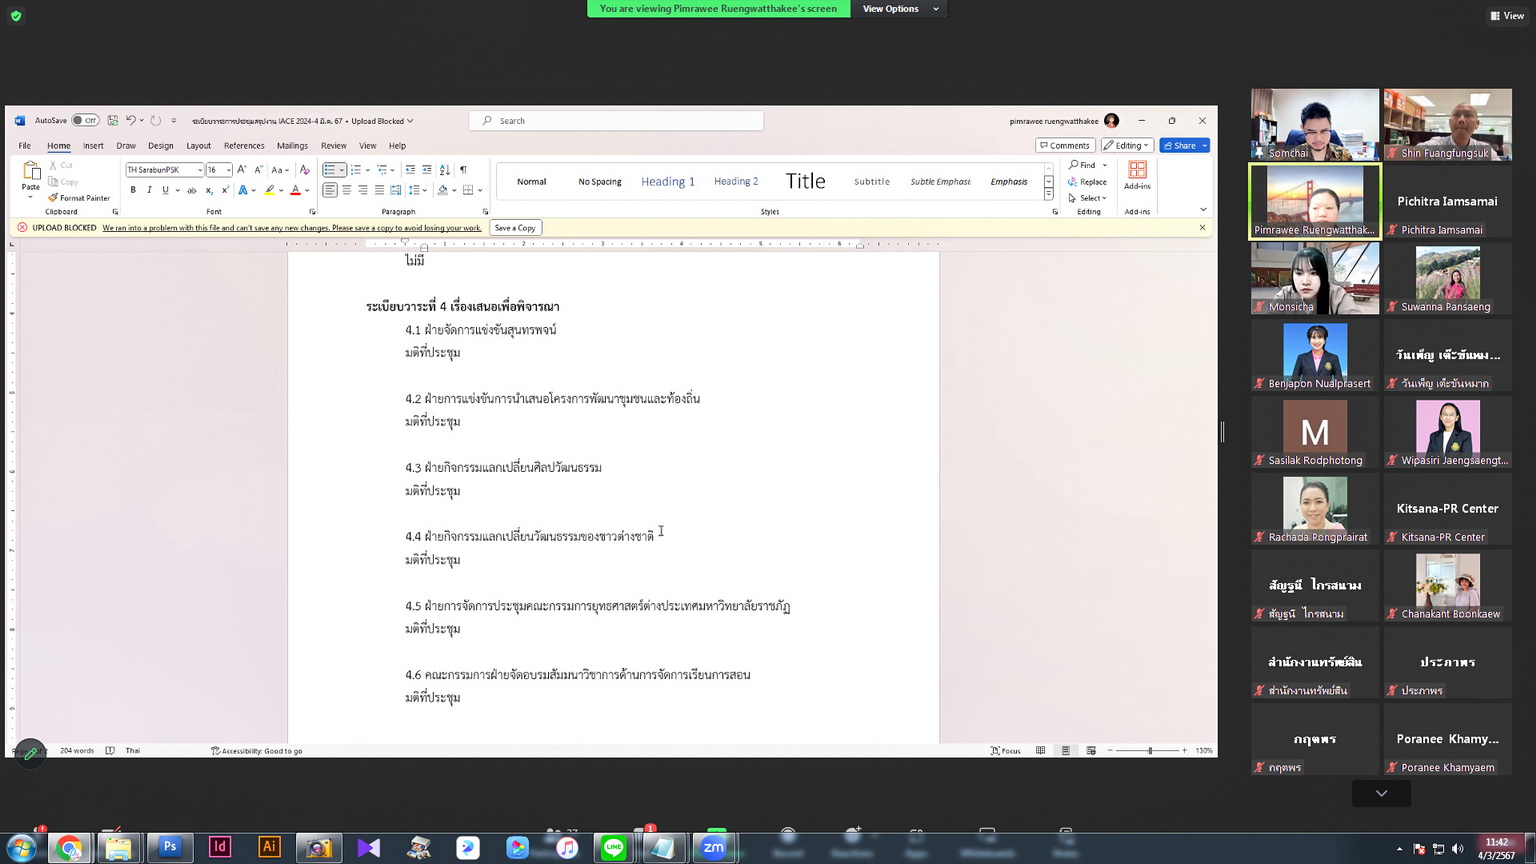Click the Thai distributed alignment icon

(396, 190)
